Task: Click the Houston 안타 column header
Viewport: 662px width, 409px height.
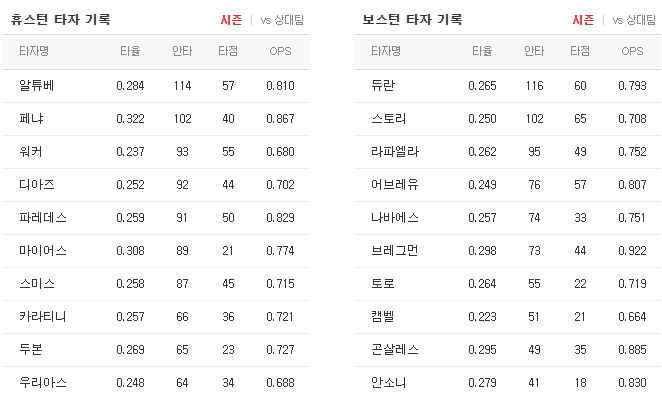Action: coord(182,51)
